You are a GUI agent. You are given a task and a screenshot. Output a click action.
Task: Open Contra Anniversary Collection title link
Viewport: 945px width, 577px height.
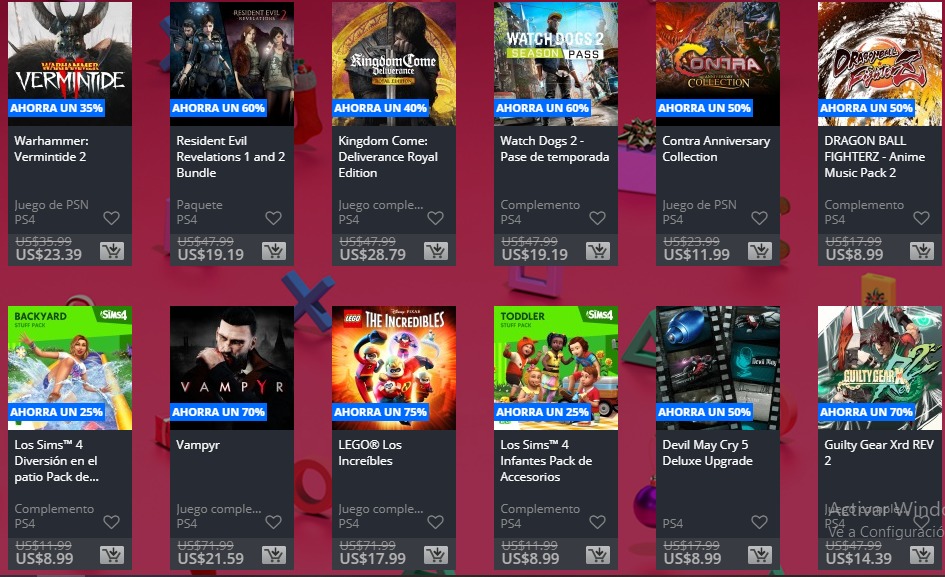click(716, 149)
